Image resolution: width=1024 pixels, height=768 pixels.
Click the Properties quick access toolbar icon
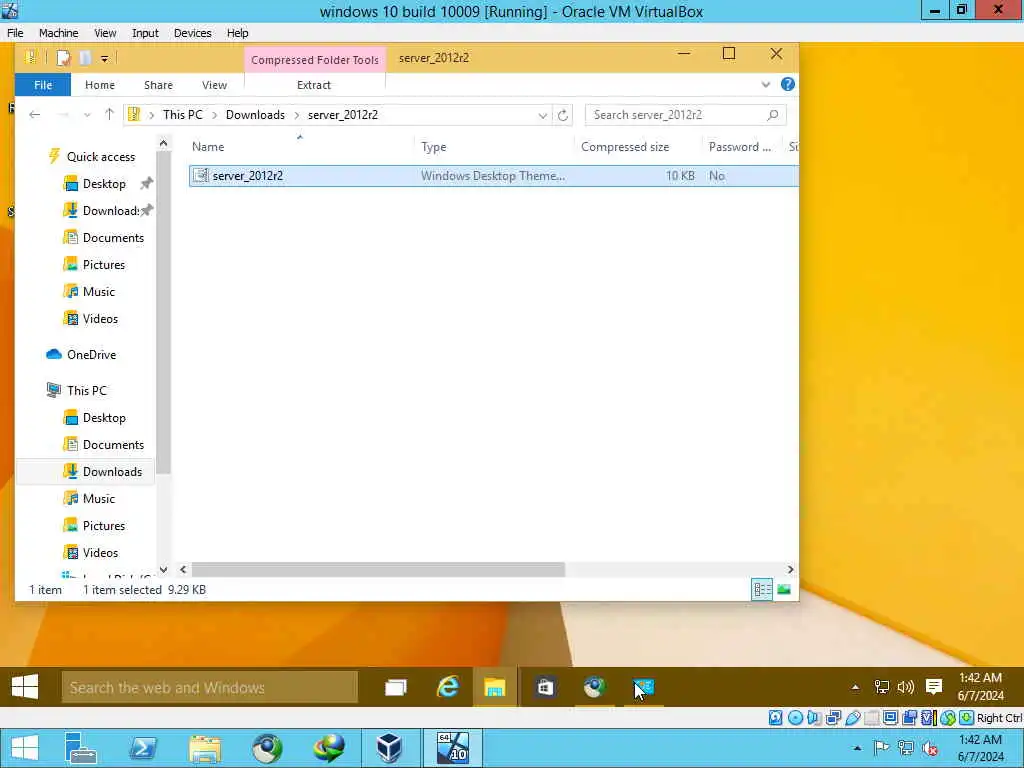[63, 58]
